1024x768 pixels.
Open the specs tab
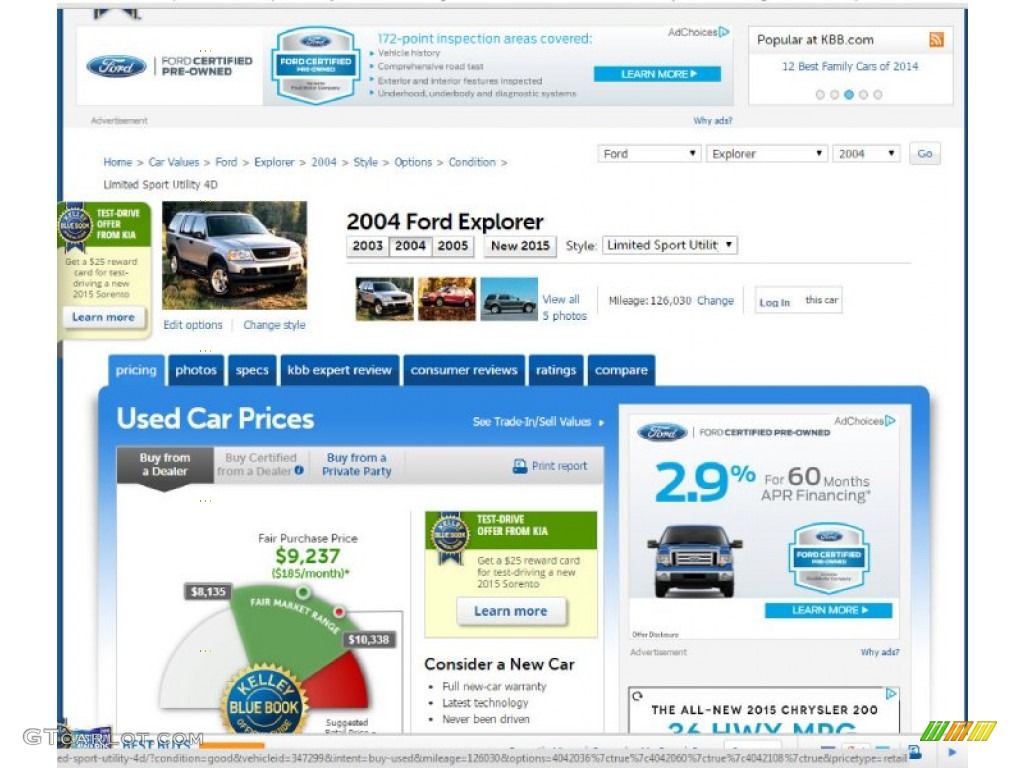tap(252, 370)
